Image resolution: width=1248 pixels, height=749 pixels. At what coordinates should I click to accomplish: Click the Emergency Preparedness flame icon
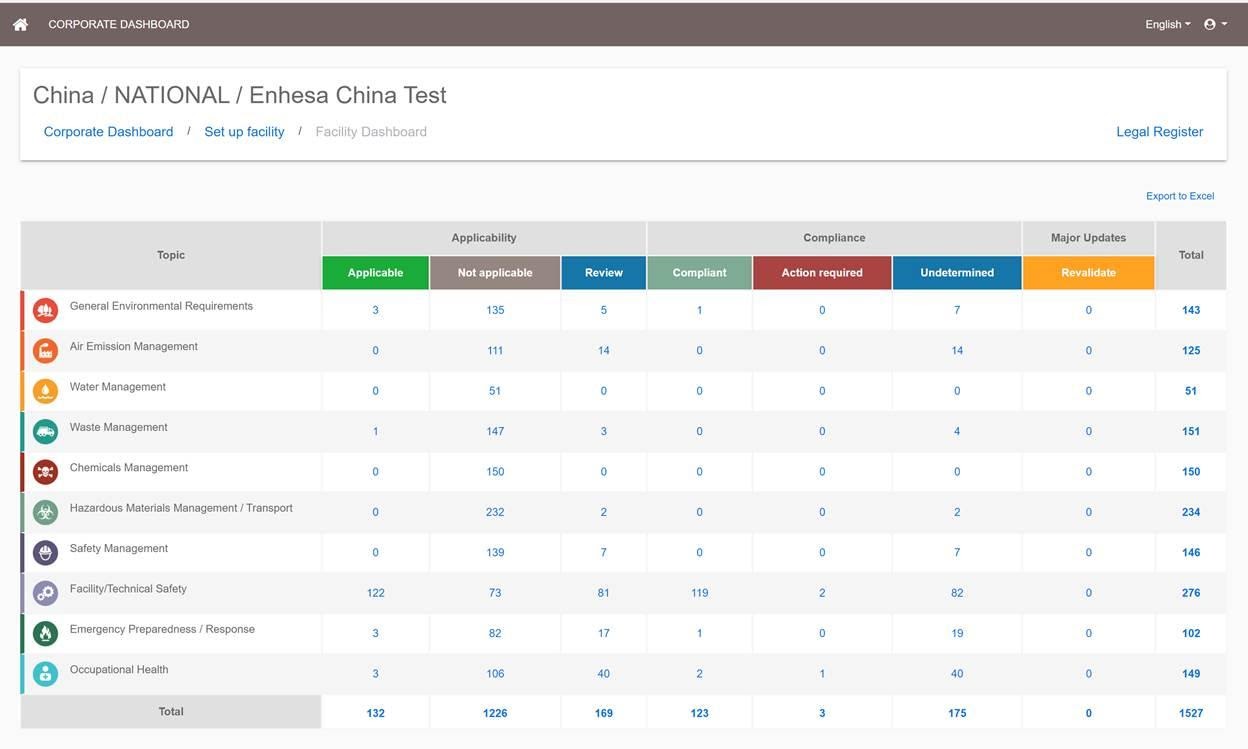(x=45, y=633)
